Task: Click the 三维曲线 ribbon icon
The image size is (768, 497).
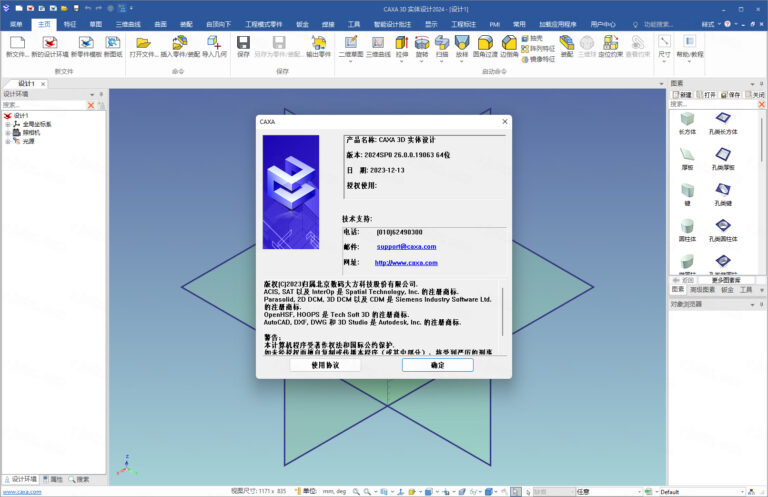Action: pos(378,43)
